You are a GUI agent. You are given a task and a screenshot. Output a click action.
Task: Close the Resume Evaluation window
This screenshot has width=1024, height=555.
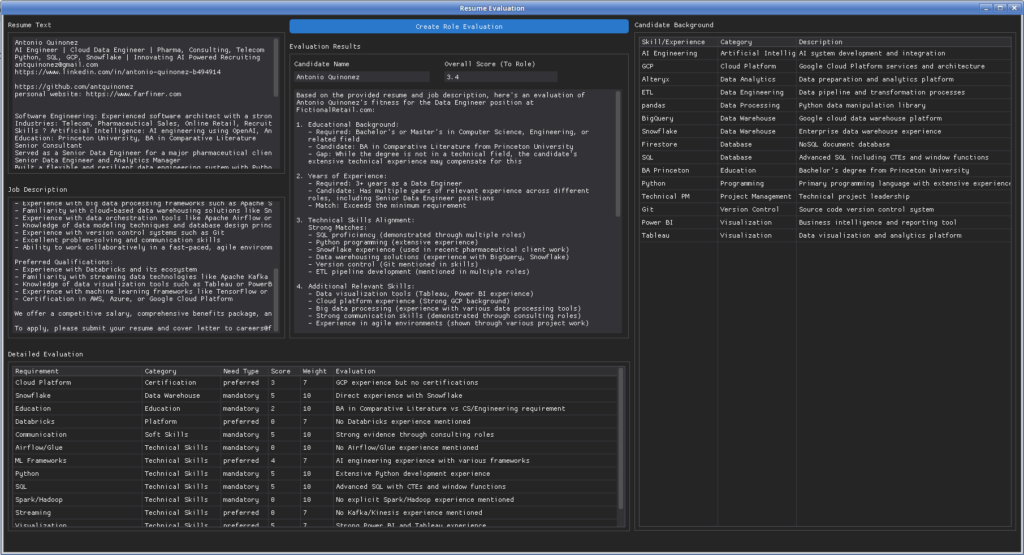pos(1014,7)
